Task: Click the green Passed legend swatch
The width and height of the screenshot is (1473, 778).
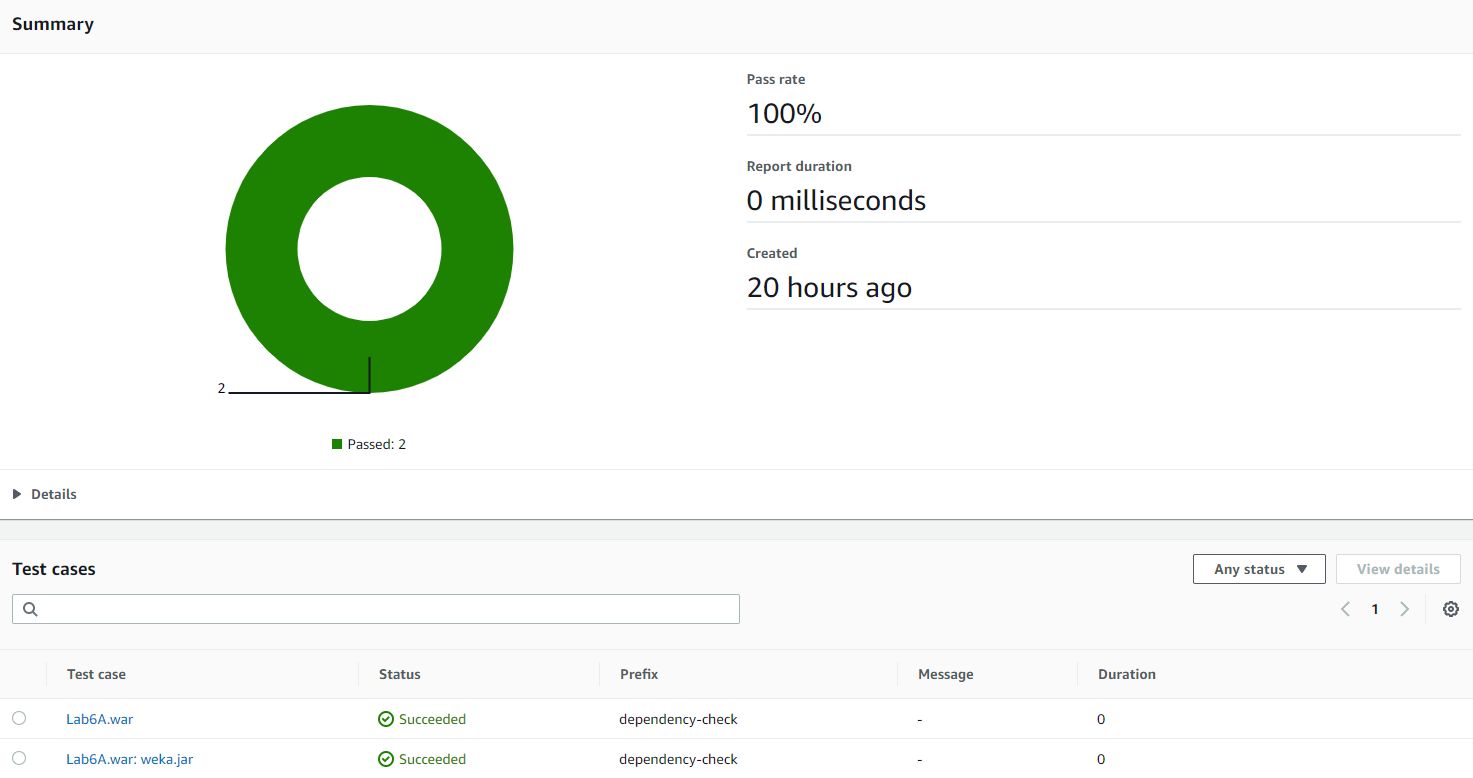Action: (337, 444)
